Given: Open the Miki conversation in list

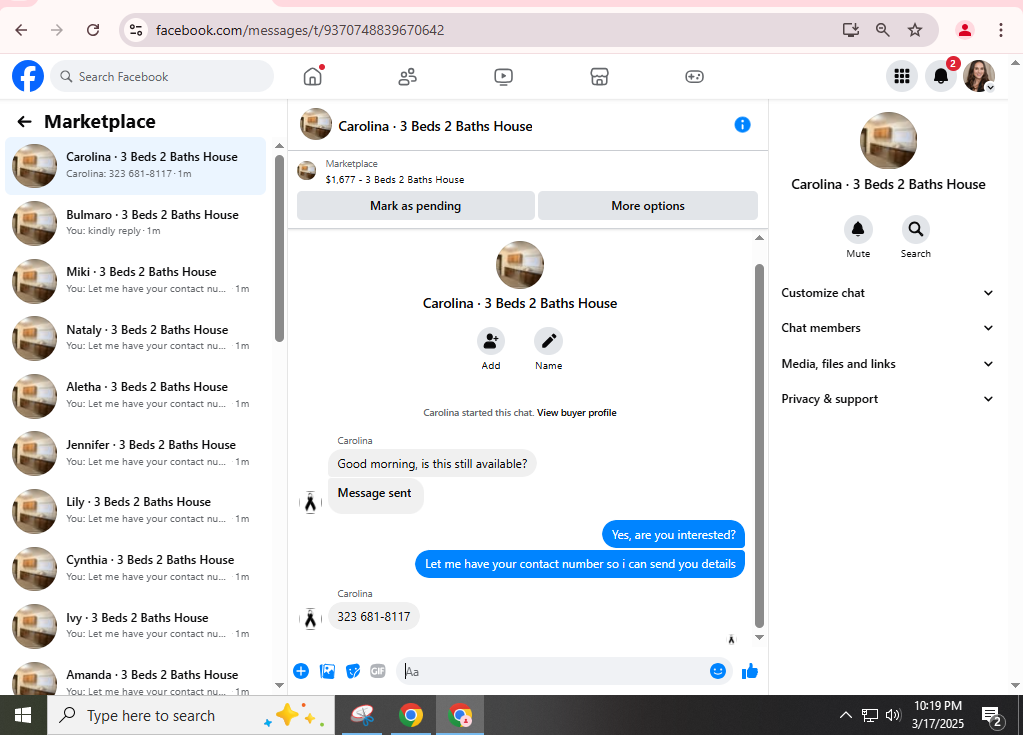Looking at the screenshot, I should coord(136,280).
